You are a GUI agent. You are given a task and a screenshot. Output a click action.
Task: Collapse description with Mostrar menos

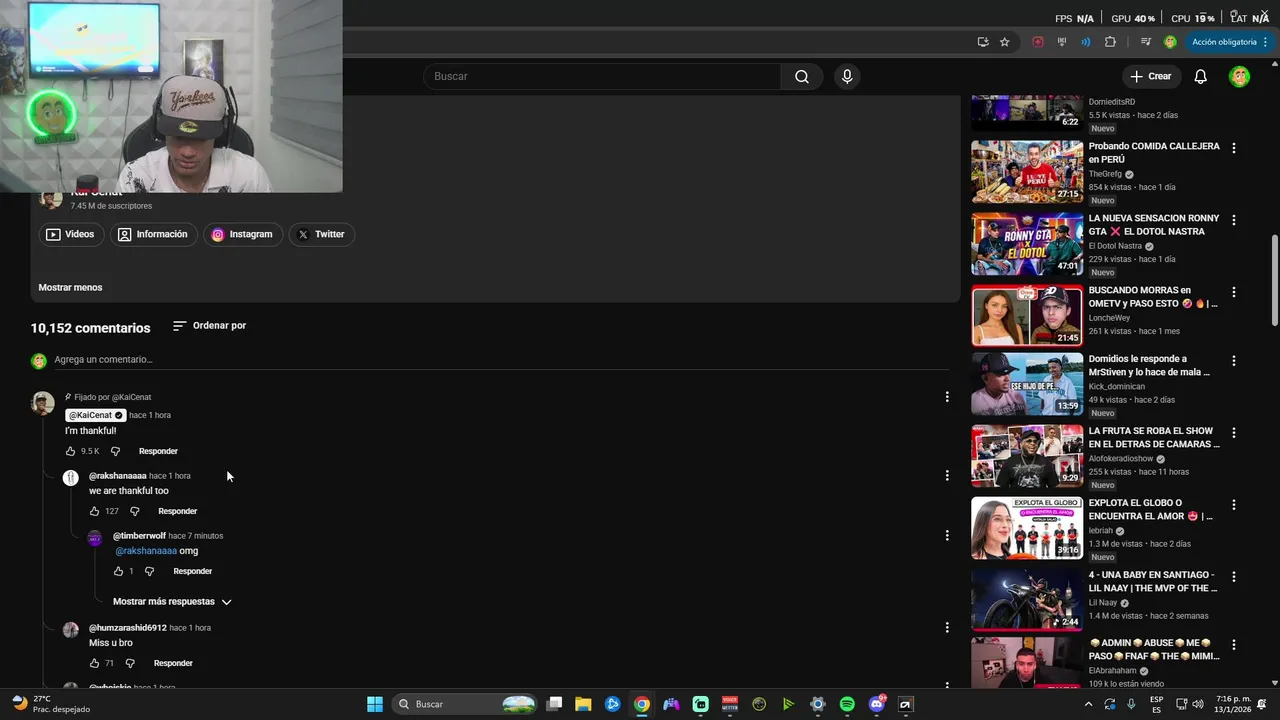(70, 287)
